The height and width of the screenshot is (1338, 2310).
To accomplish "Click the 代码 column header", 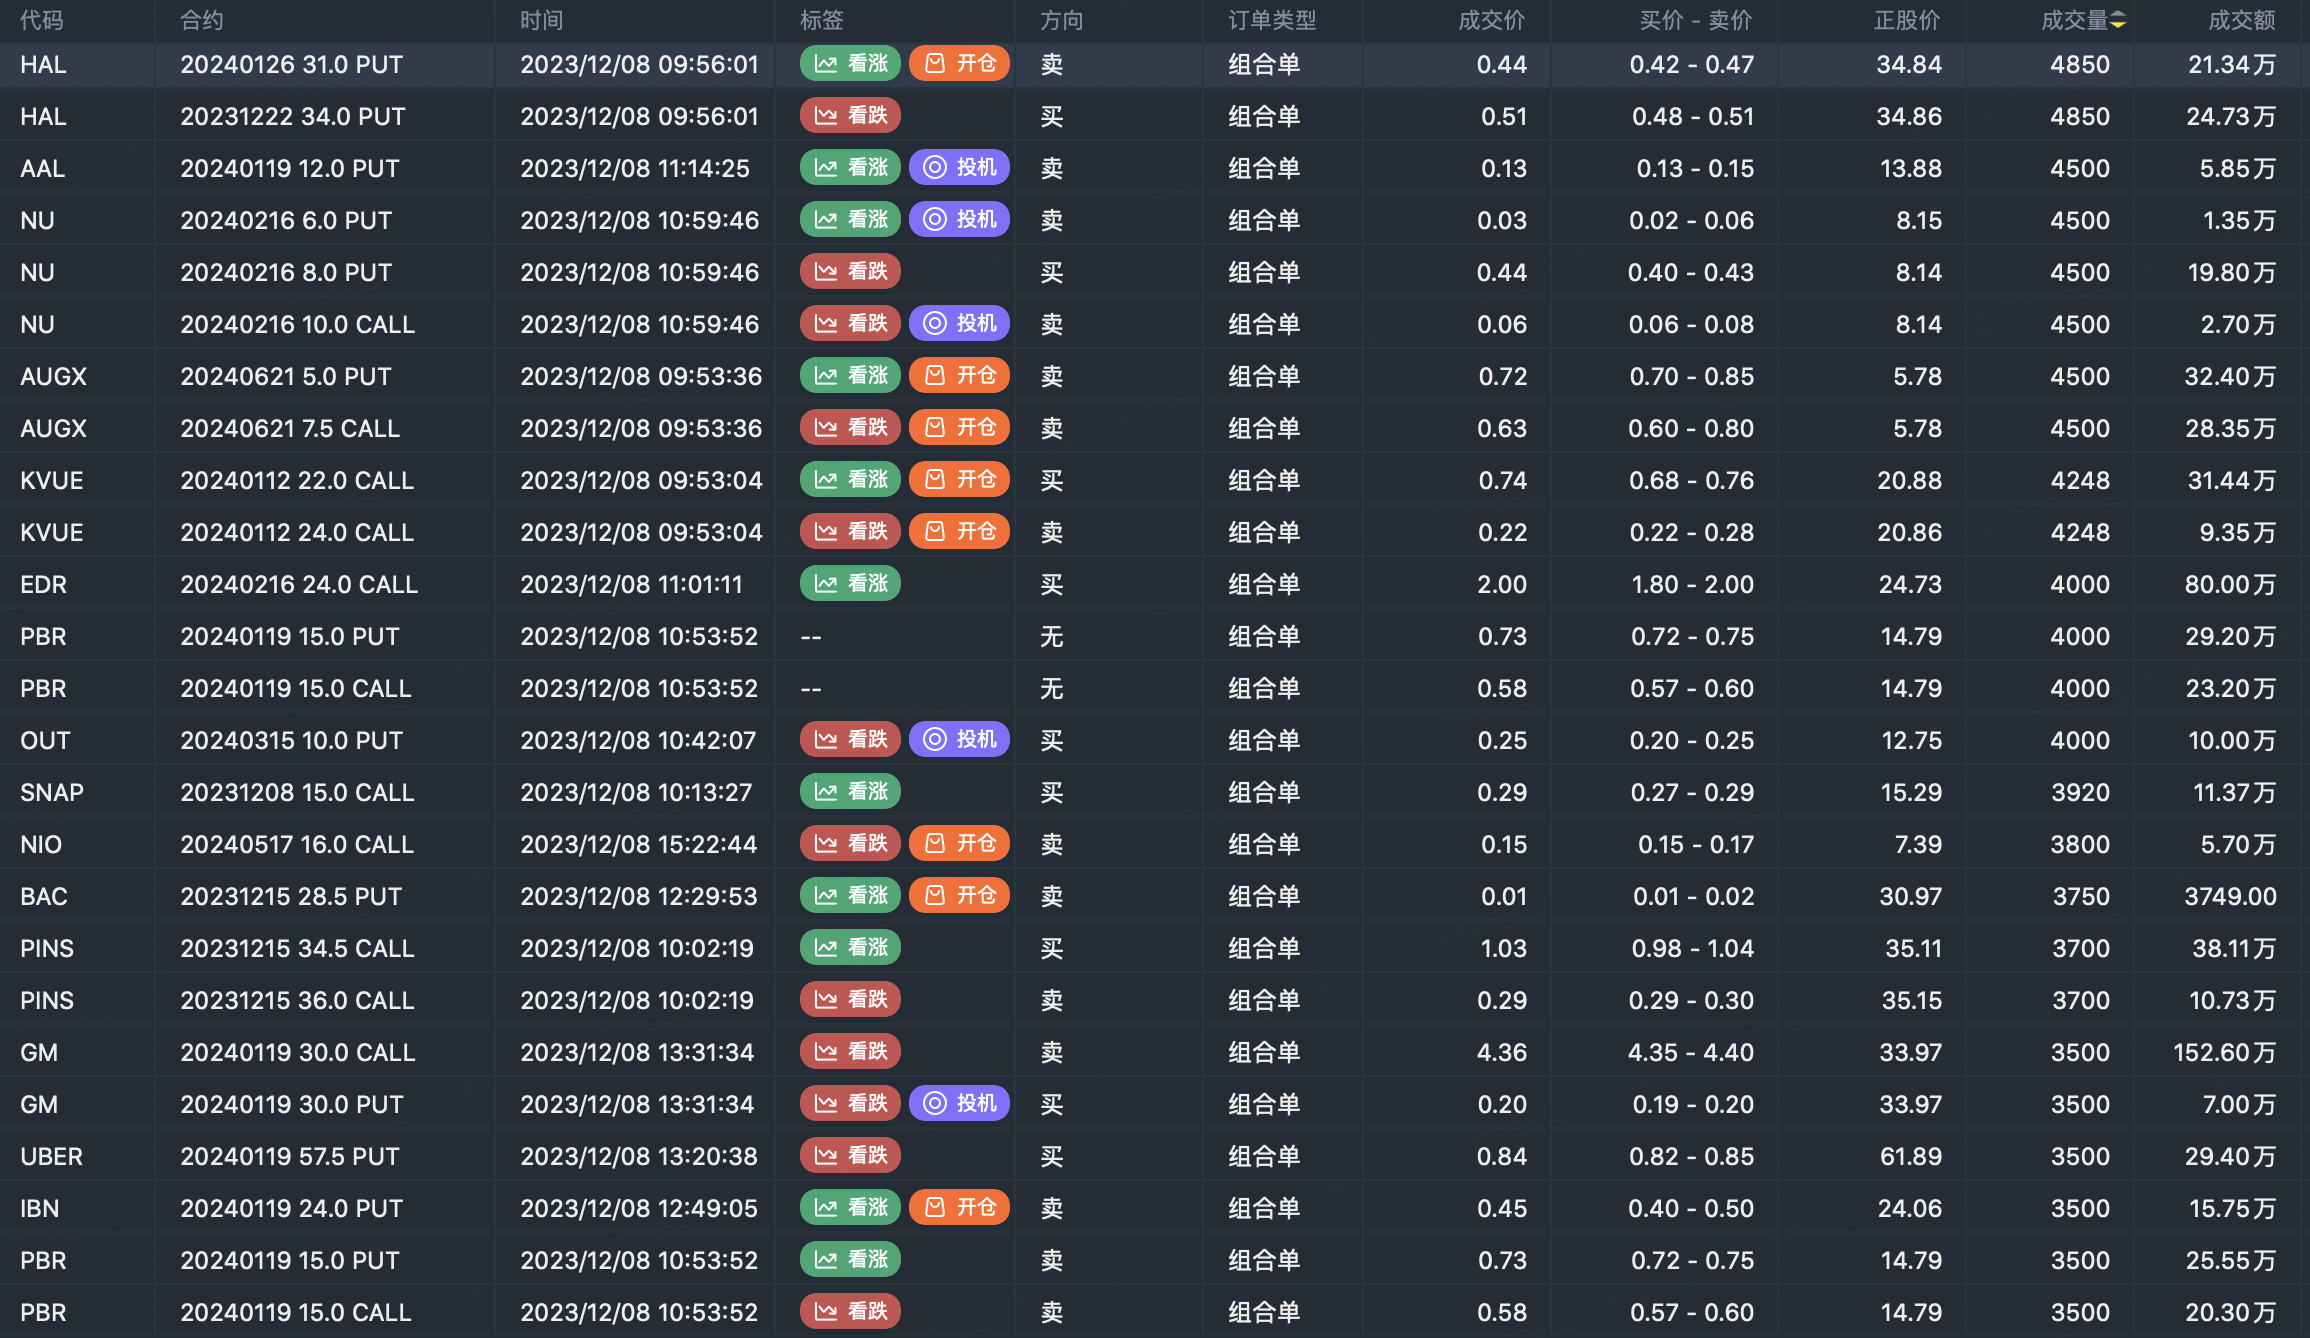I will [41, 21].
